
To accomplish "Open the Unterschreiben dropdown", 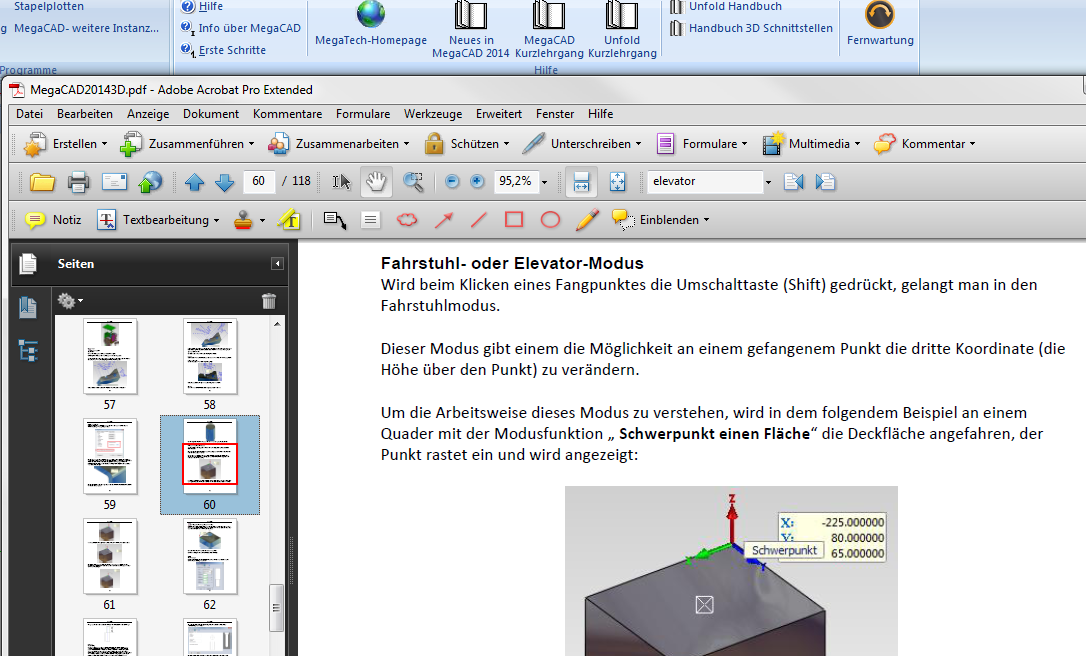I will coord(582,144).
